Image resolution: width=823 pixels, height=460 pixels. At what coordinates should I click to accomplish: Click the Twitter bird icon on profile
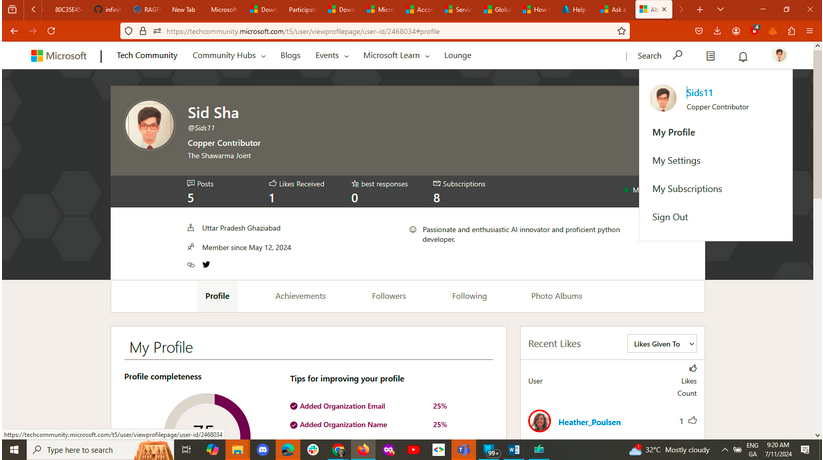[x=206, y=265]
